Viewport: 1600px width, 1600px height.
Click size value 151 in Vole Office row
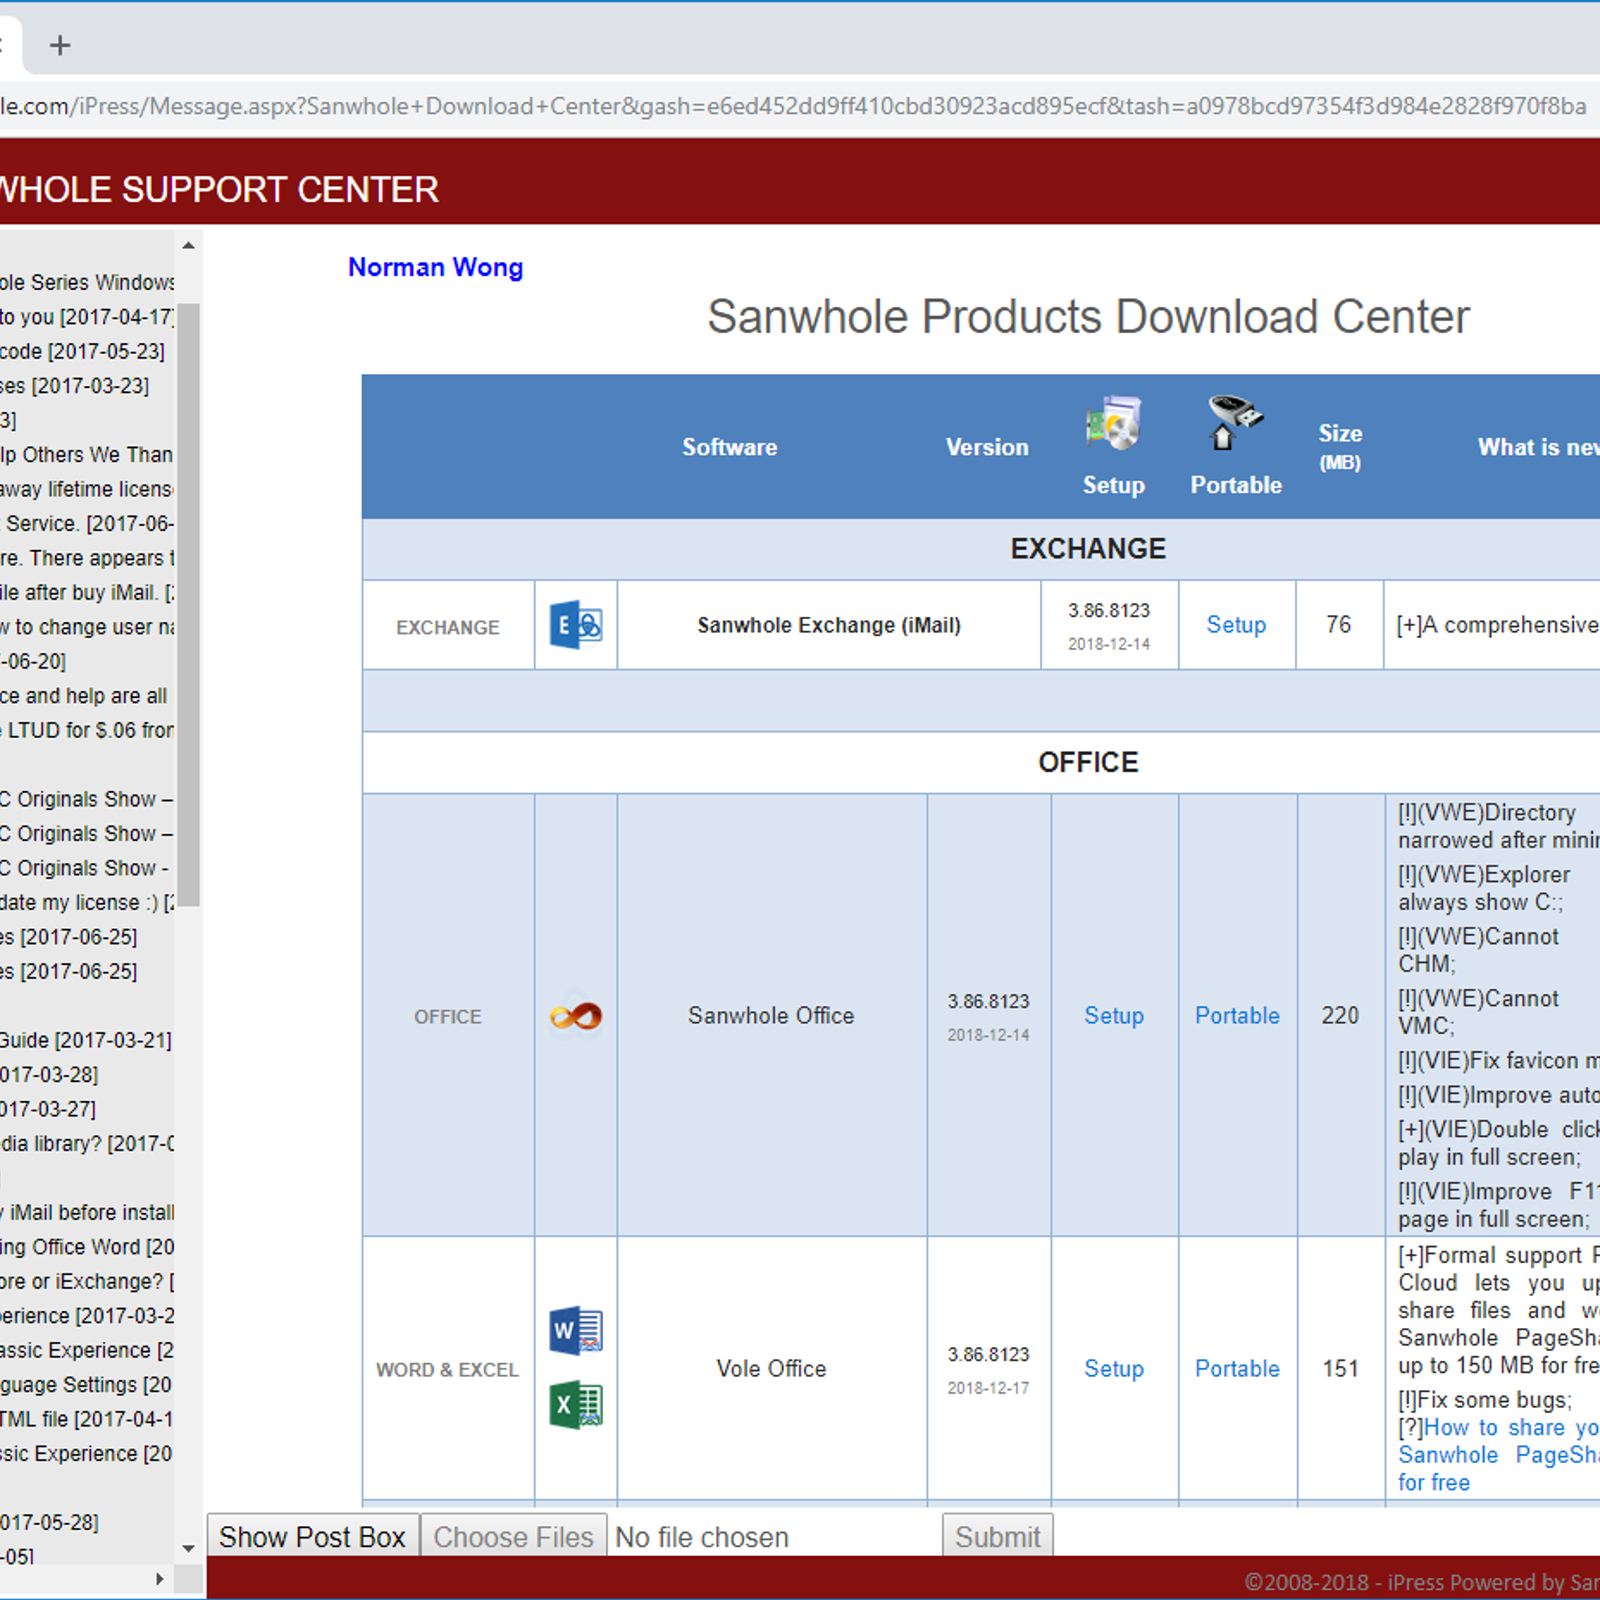[x=1340, y=1369]
